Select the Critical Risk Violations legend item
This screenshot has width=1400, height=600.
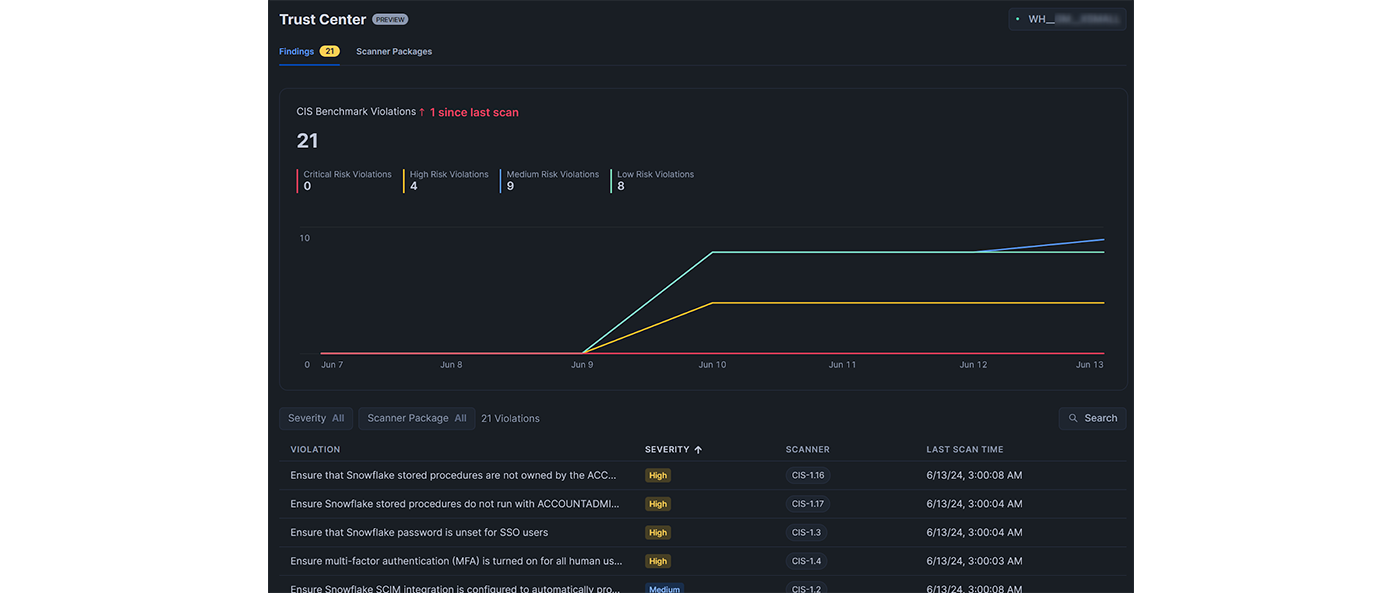pyautogui.click(x=345, y=180)
